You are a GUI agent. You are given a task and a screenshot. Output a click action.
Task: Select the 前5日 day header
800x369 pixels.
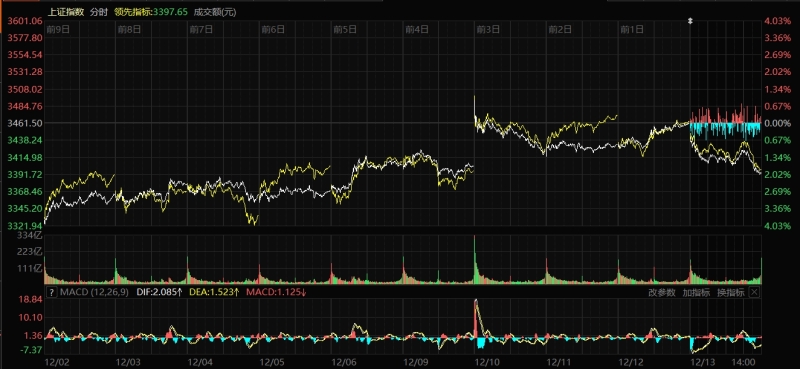(x=345, y=30)
